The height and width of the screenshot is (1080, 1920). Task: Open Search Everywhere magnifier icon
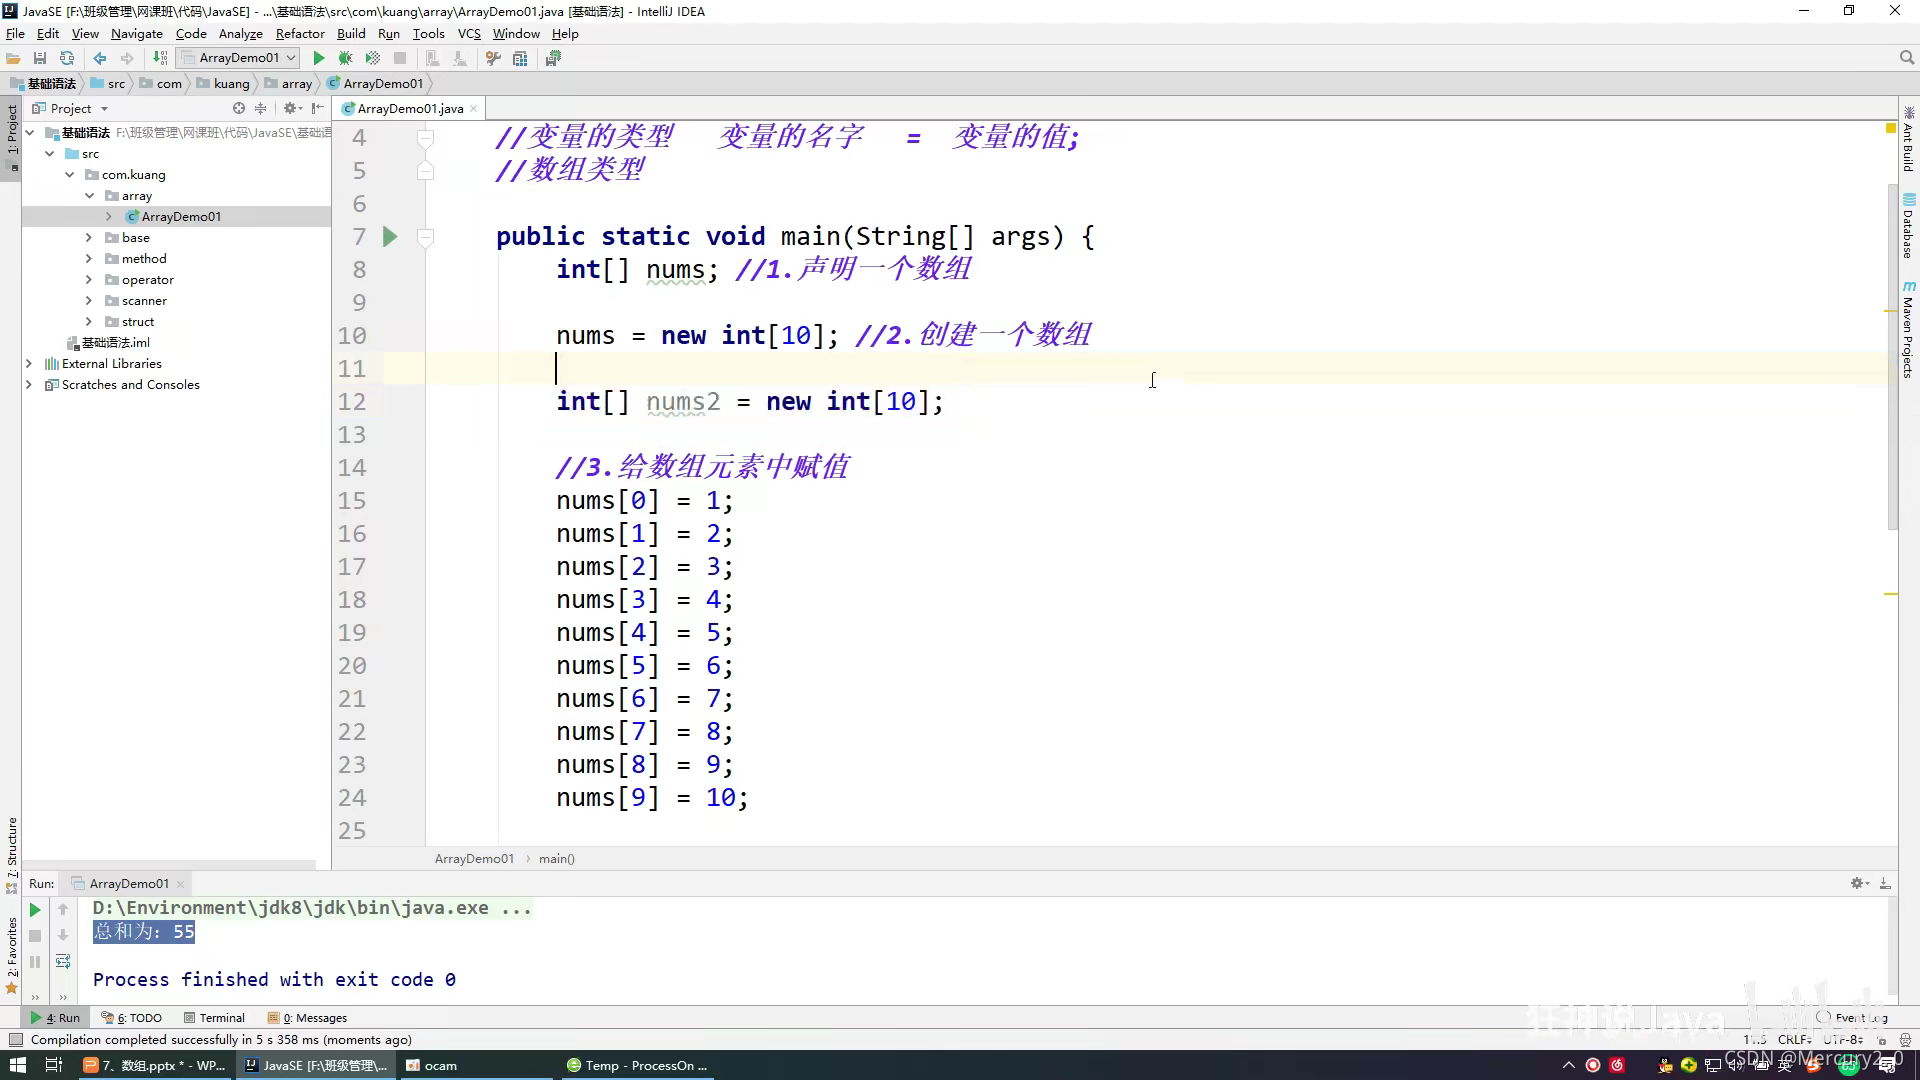[x=1906, y=58]
